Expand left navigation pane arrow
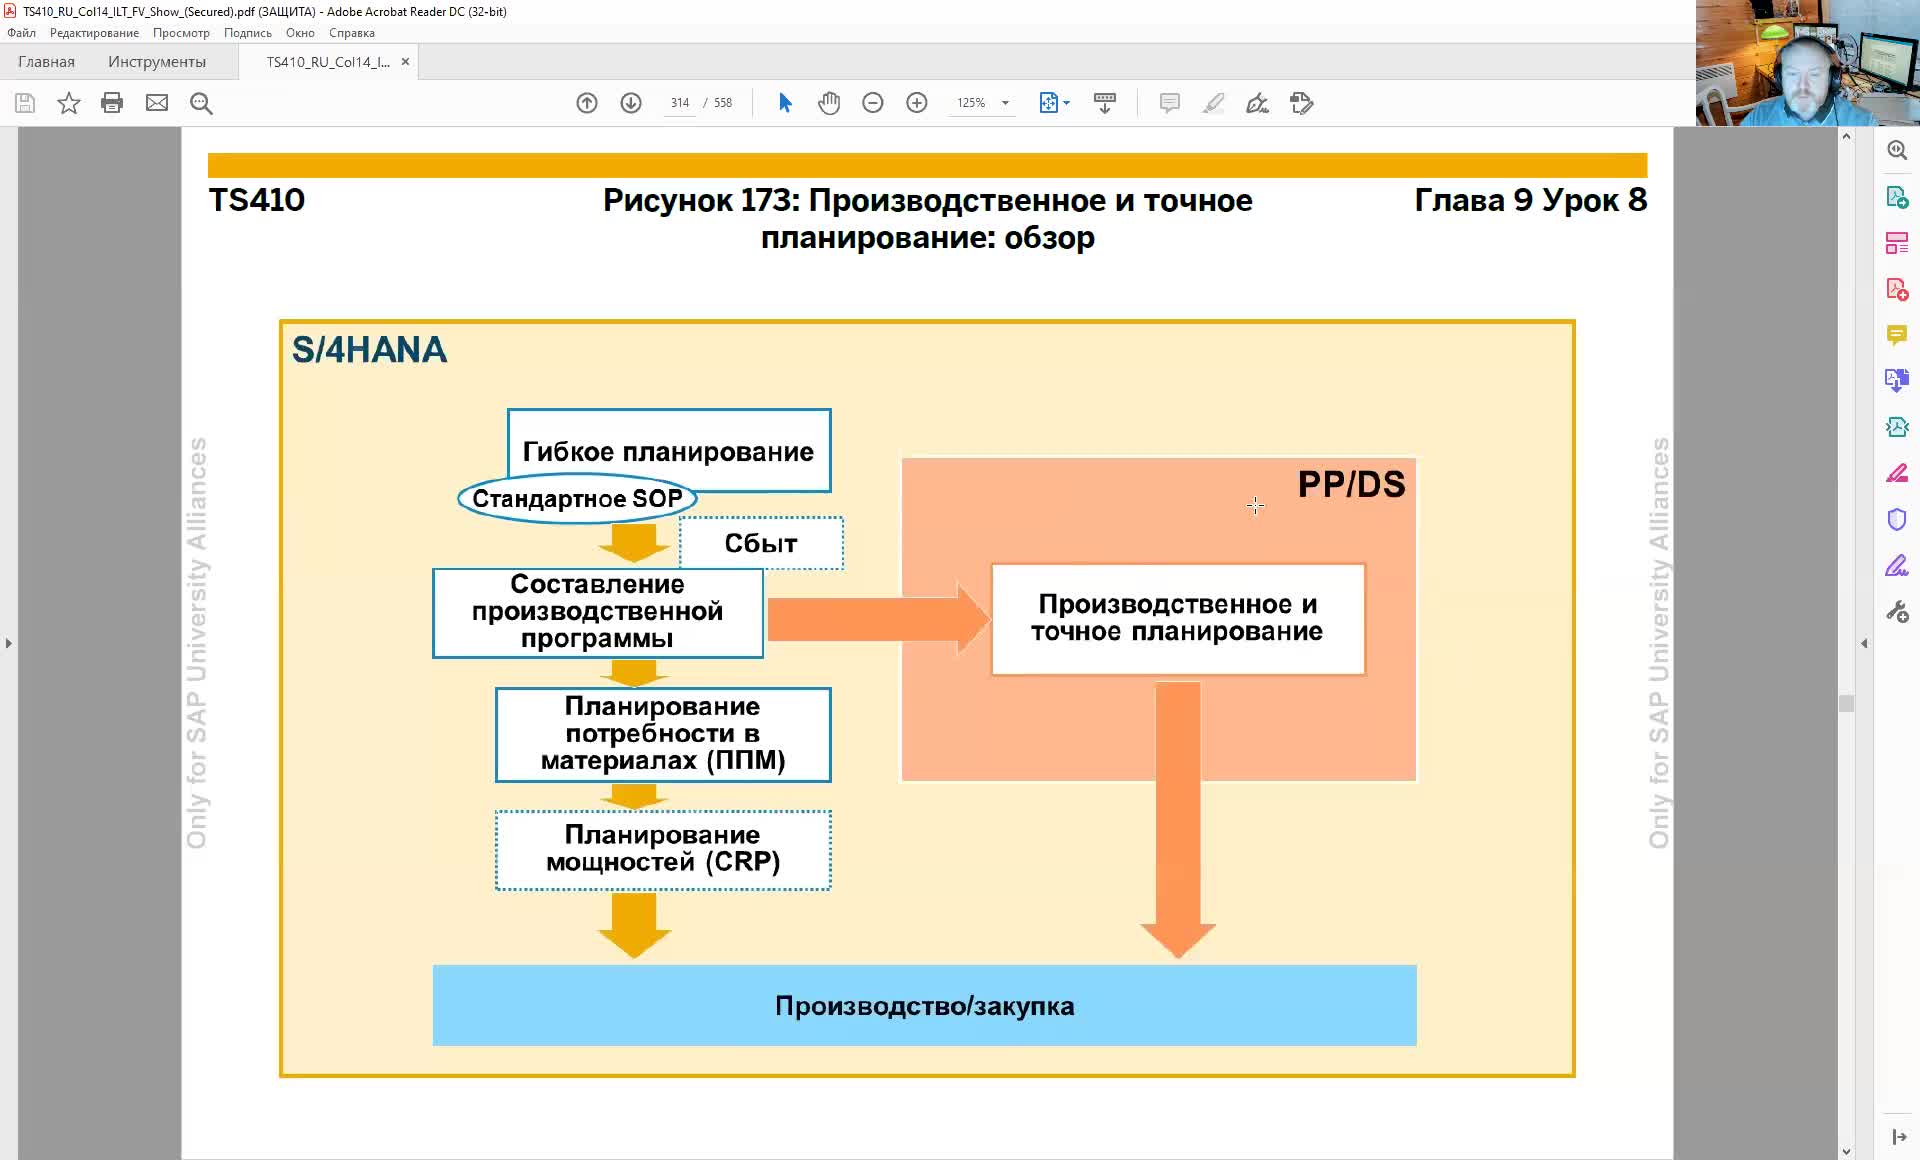The height and width of the screenshot is (1160, 1920). pyautogui.click(x=9, y=643)
